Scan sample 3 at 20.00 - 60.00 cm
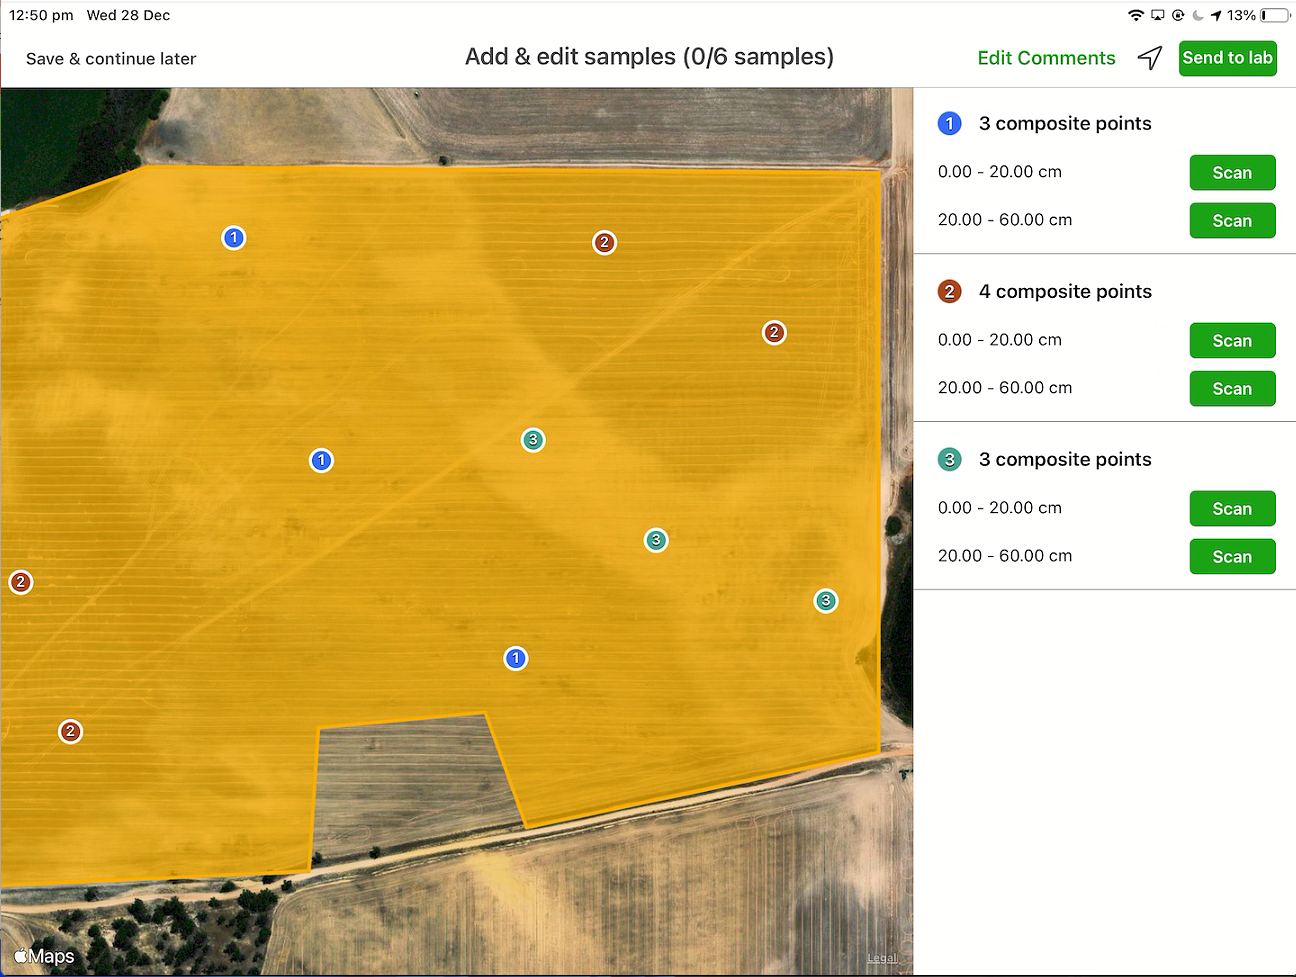 tap(1232, 557)
